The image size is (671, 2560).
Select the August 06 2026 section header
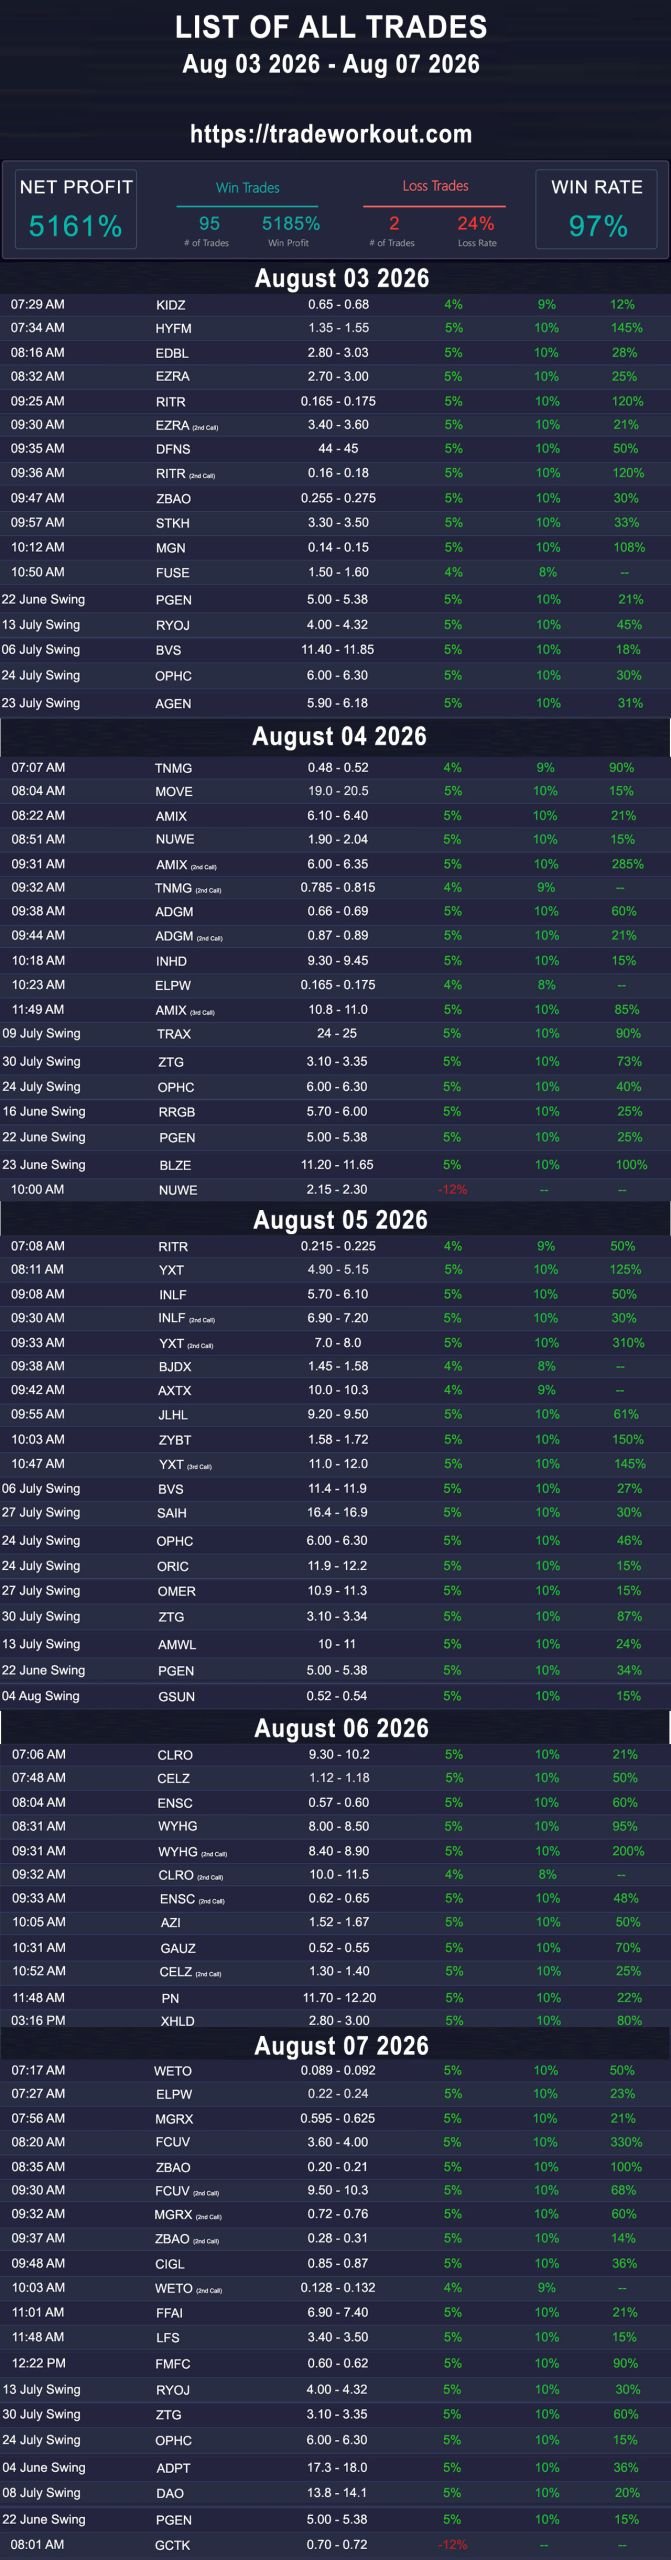tap(342, 1728)
